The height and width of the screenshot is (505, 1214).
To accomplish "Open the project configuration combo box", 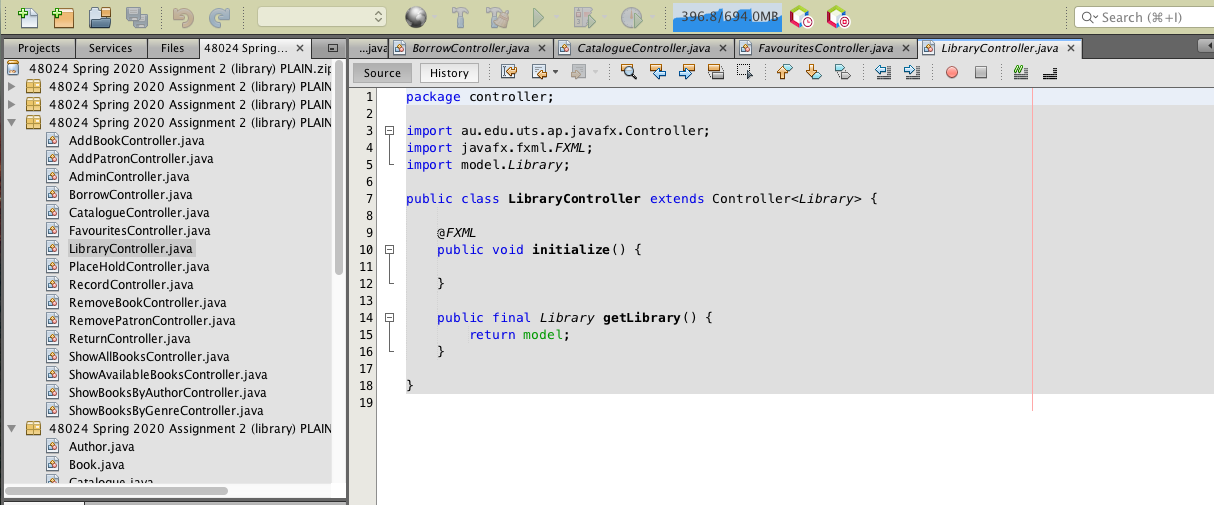I will (x=322, y=17).
